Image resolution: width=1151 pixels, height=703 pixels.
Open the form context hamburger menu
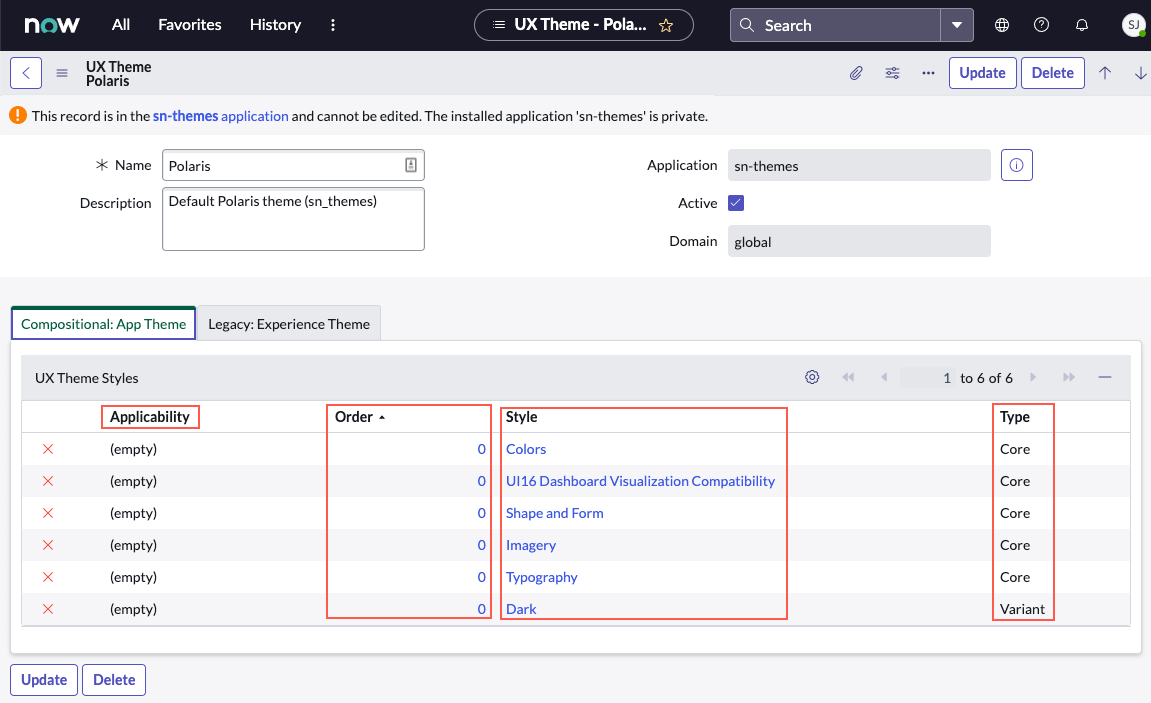[62, 73]
